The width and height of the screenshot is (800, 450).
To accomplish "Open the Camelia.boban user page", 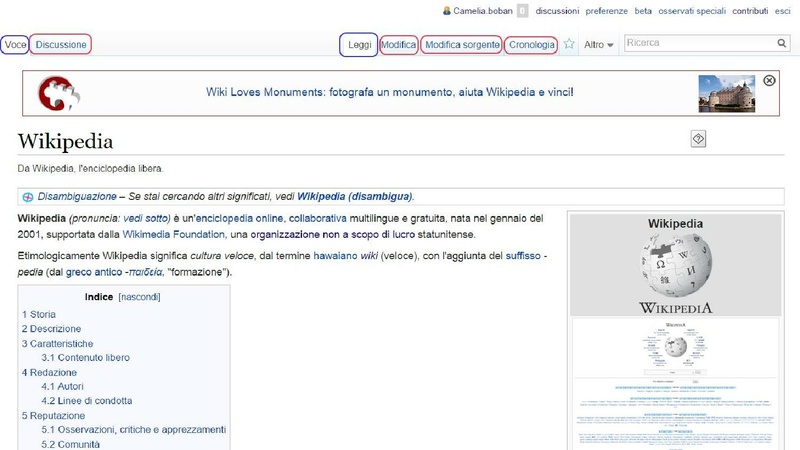I will tap(483, 11).
